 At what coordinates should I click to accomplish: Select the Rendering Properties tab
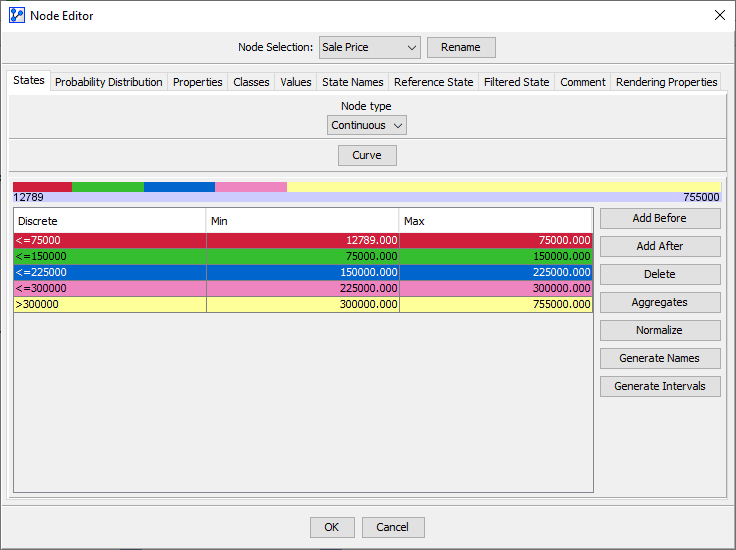(x=666, y=82)
